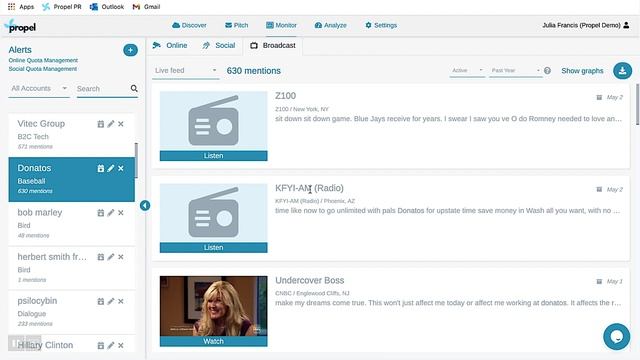The width and height of the screenshot is (640, 360).
Task: Open the Live feed dropdown
Action: pyautogui.click(x=186, y=71)
